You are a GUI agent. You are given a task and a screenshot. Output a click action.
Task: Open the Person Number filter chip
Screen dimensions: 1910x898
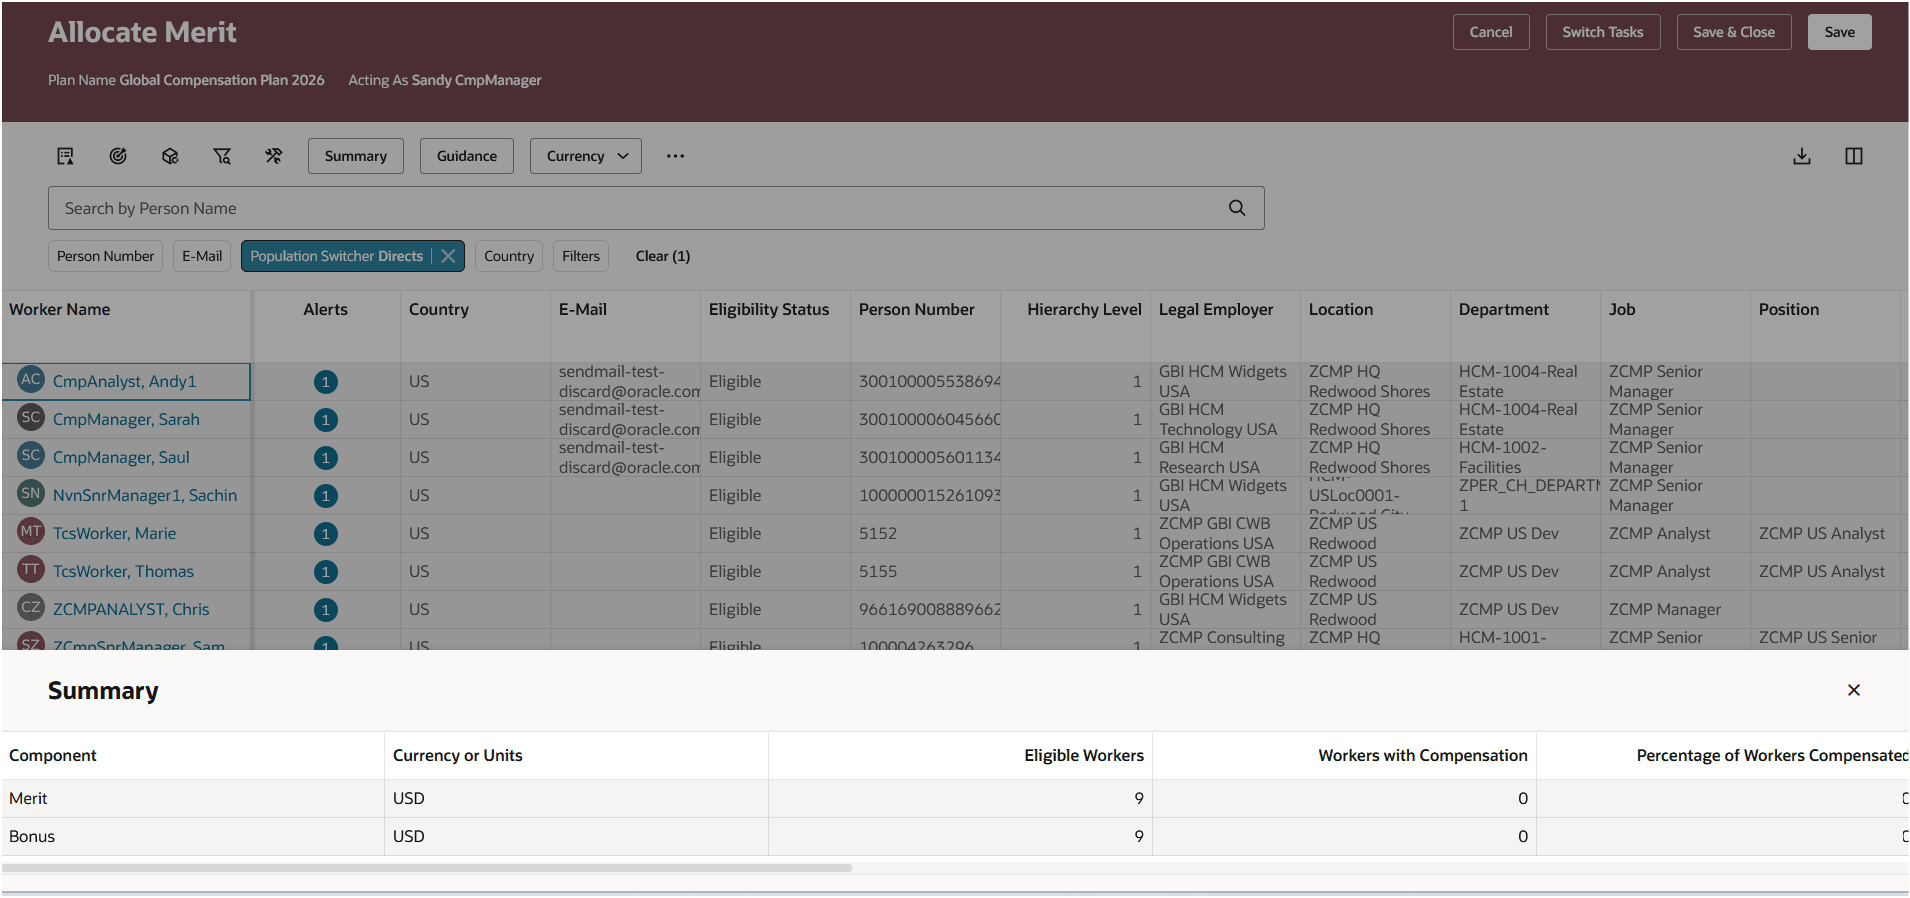coord(105,256)
